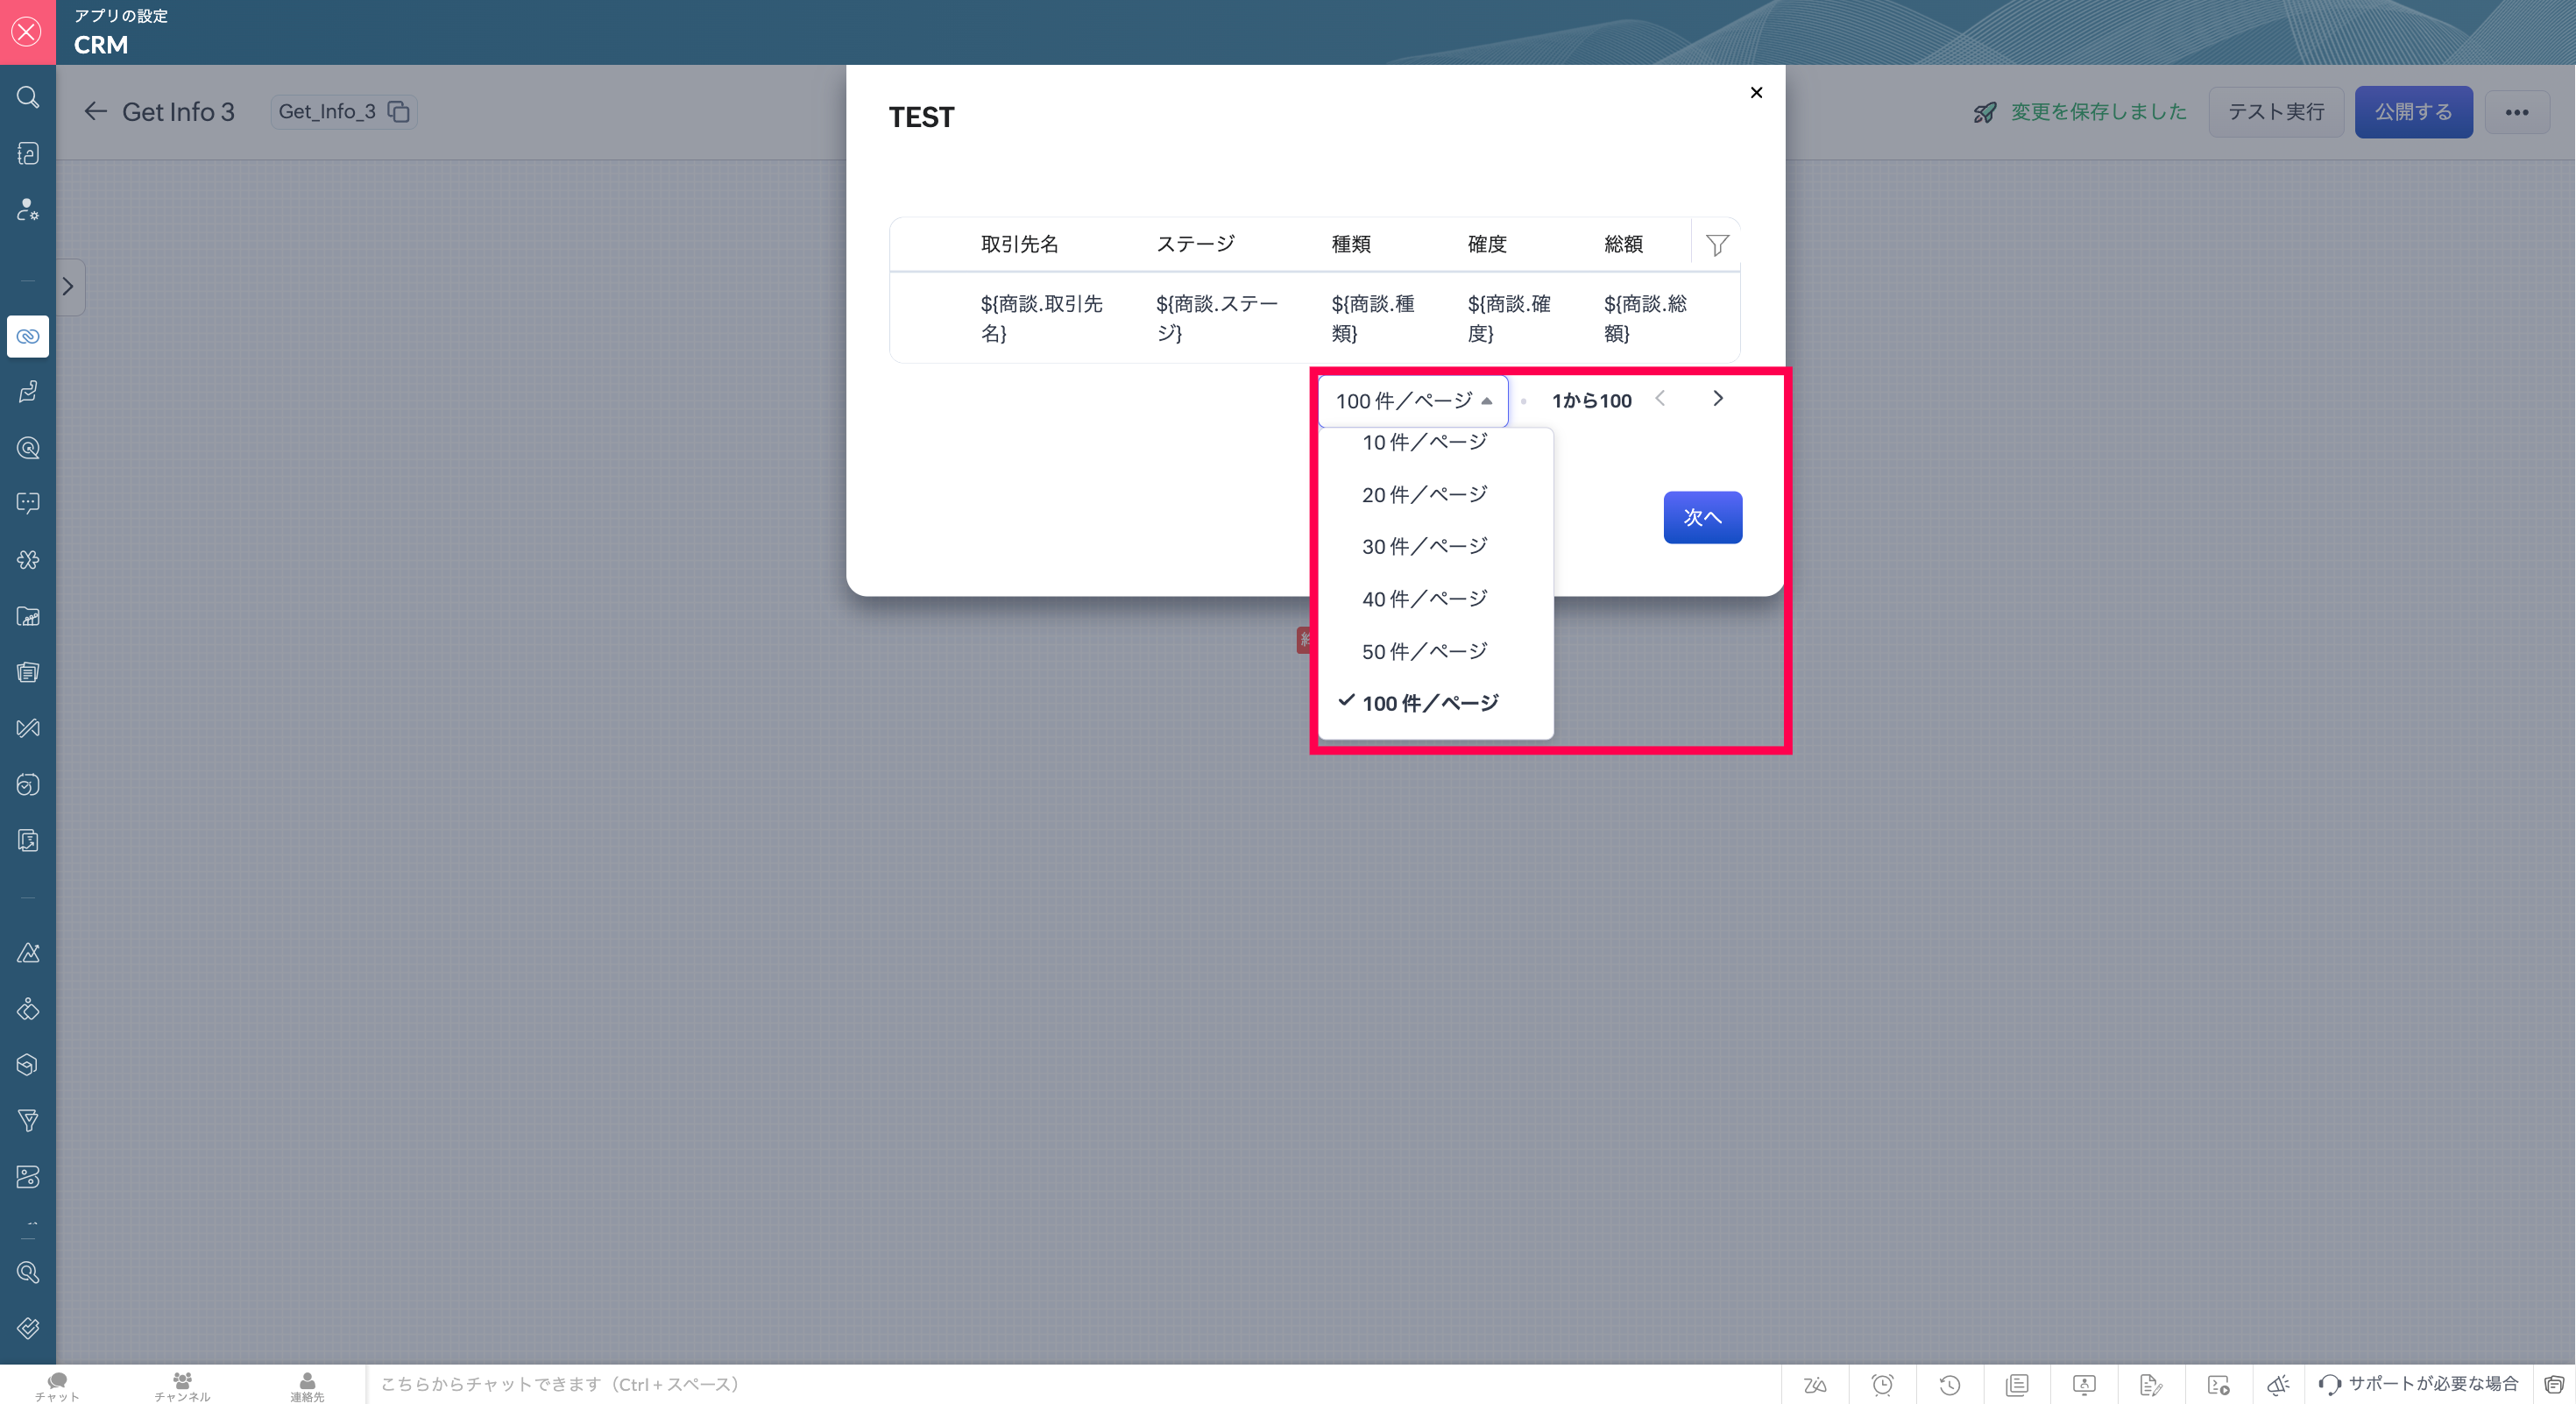Screen dimensions: 2576x1404
Task: Click the テスト実行 button
Action: [2275, 112]
